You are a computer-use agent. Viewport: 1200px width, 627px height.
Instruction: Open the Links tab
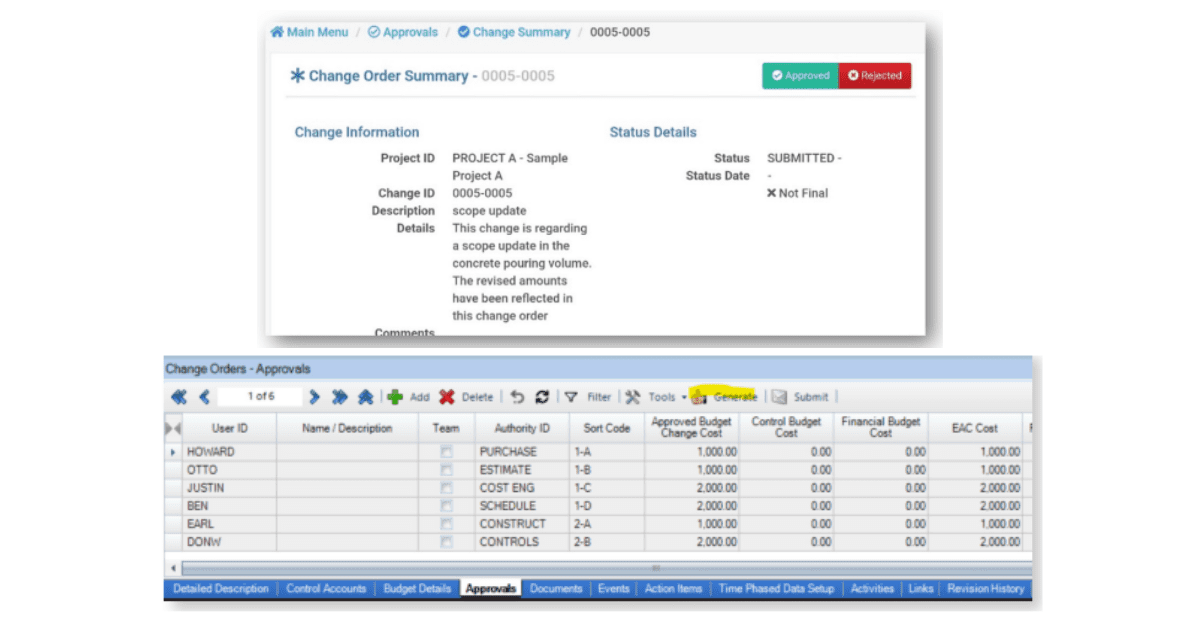coord(921,589)
